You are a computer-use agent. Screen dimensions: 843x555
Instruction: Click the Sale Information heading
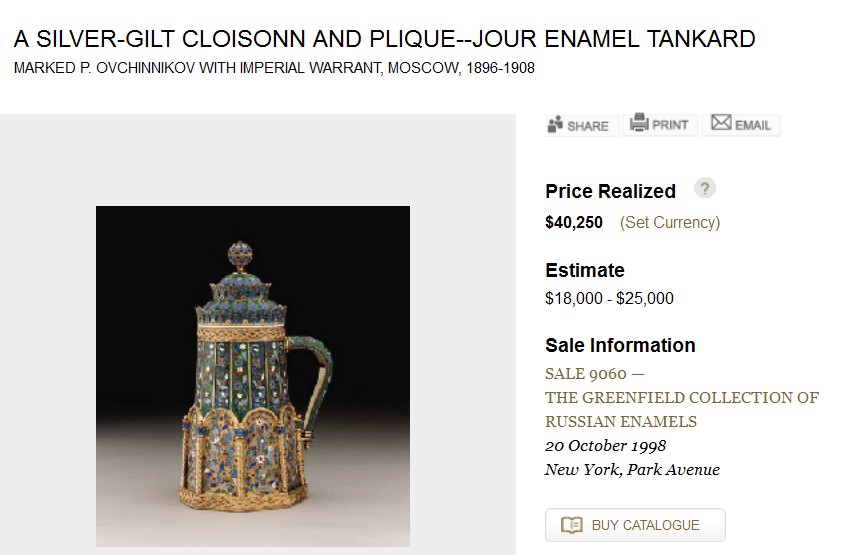[x=620, y=345]
